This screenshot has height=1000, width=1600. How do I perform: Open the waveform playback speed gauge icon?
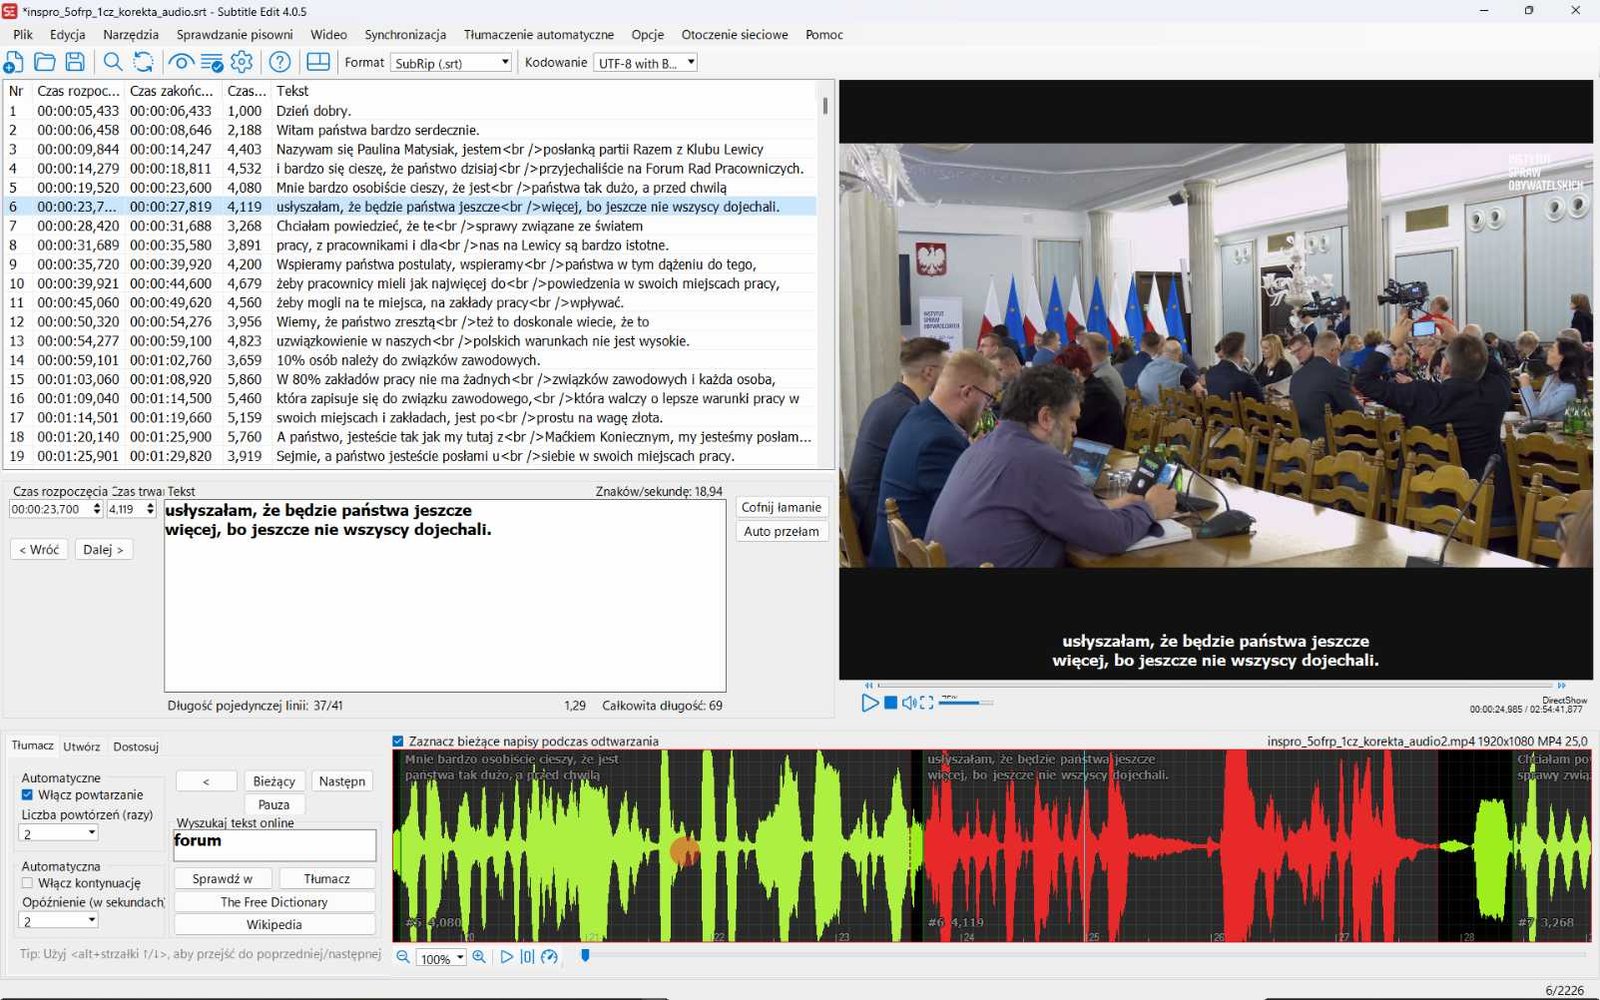click(549, 957)
